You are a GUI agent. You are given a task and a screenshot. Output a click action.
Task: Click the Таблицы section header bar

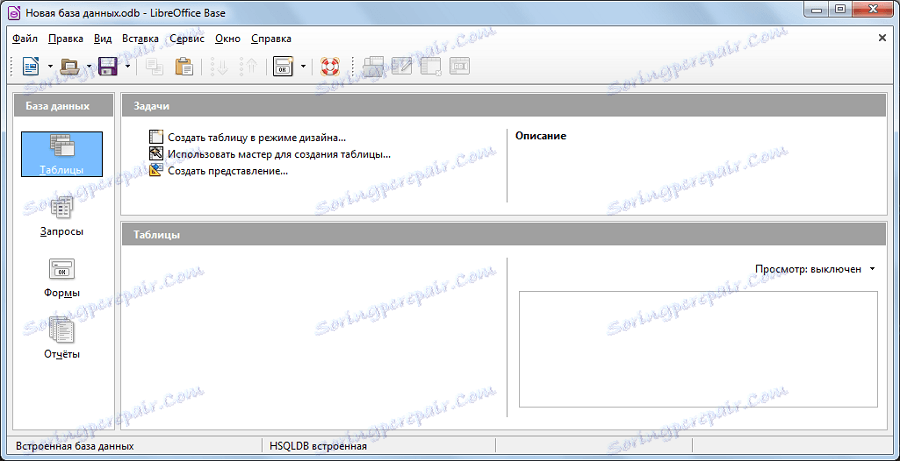coord(505,235)
